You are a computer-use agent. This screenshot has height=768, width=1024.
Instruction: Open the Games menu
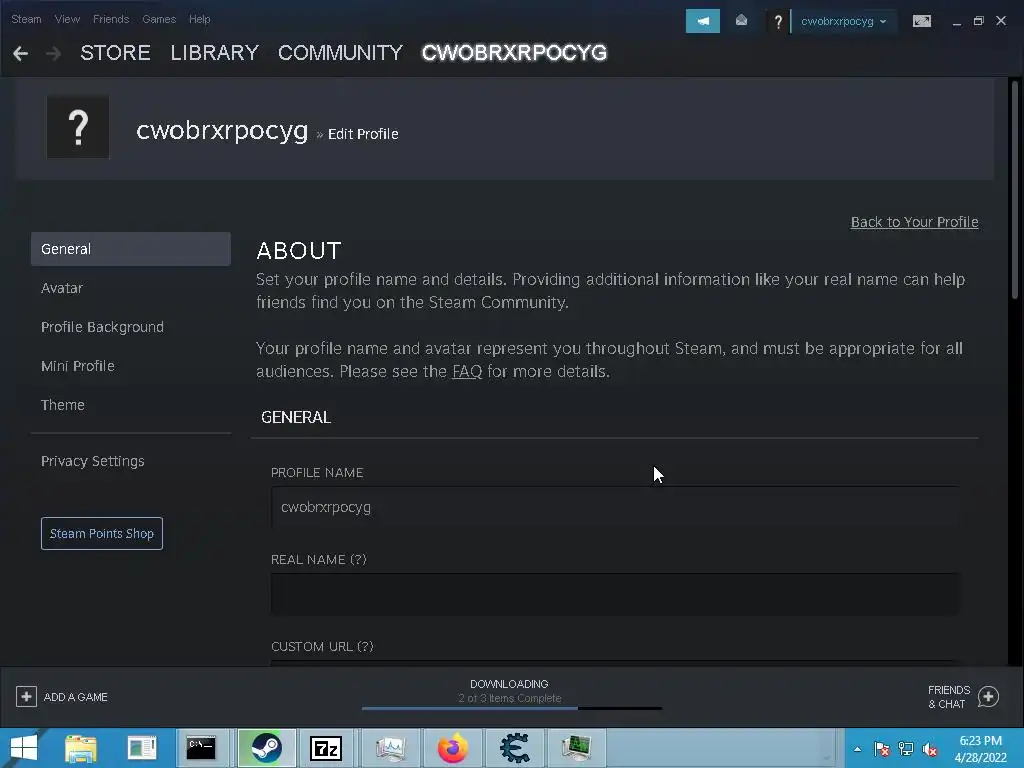[x=159, y=19]
